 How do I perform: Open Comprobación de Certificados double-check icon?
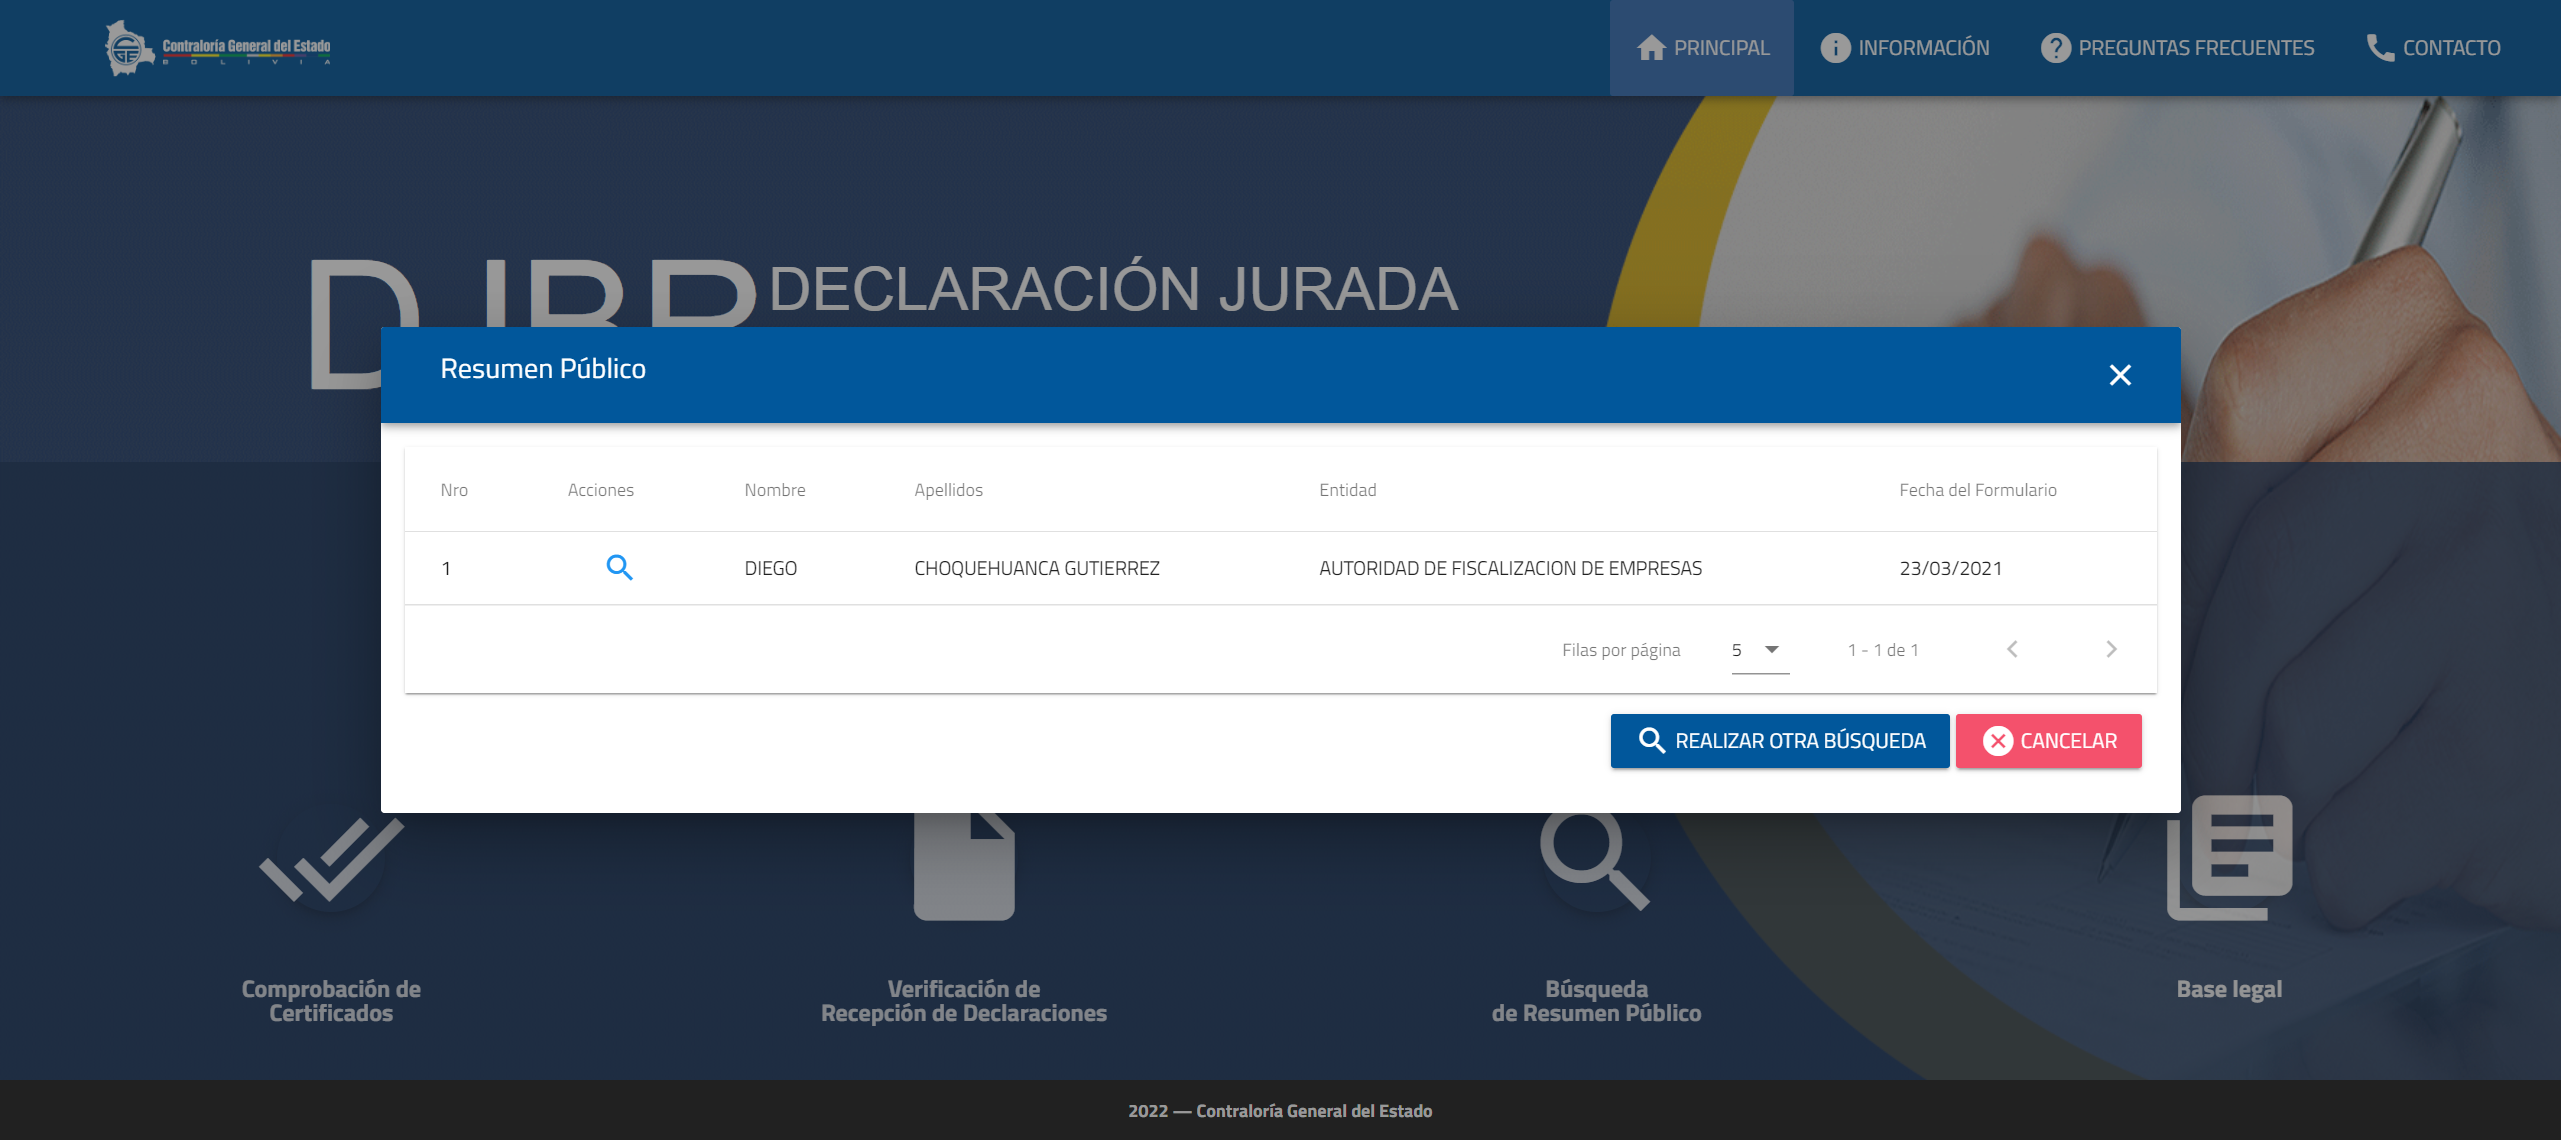pos(332,860)
